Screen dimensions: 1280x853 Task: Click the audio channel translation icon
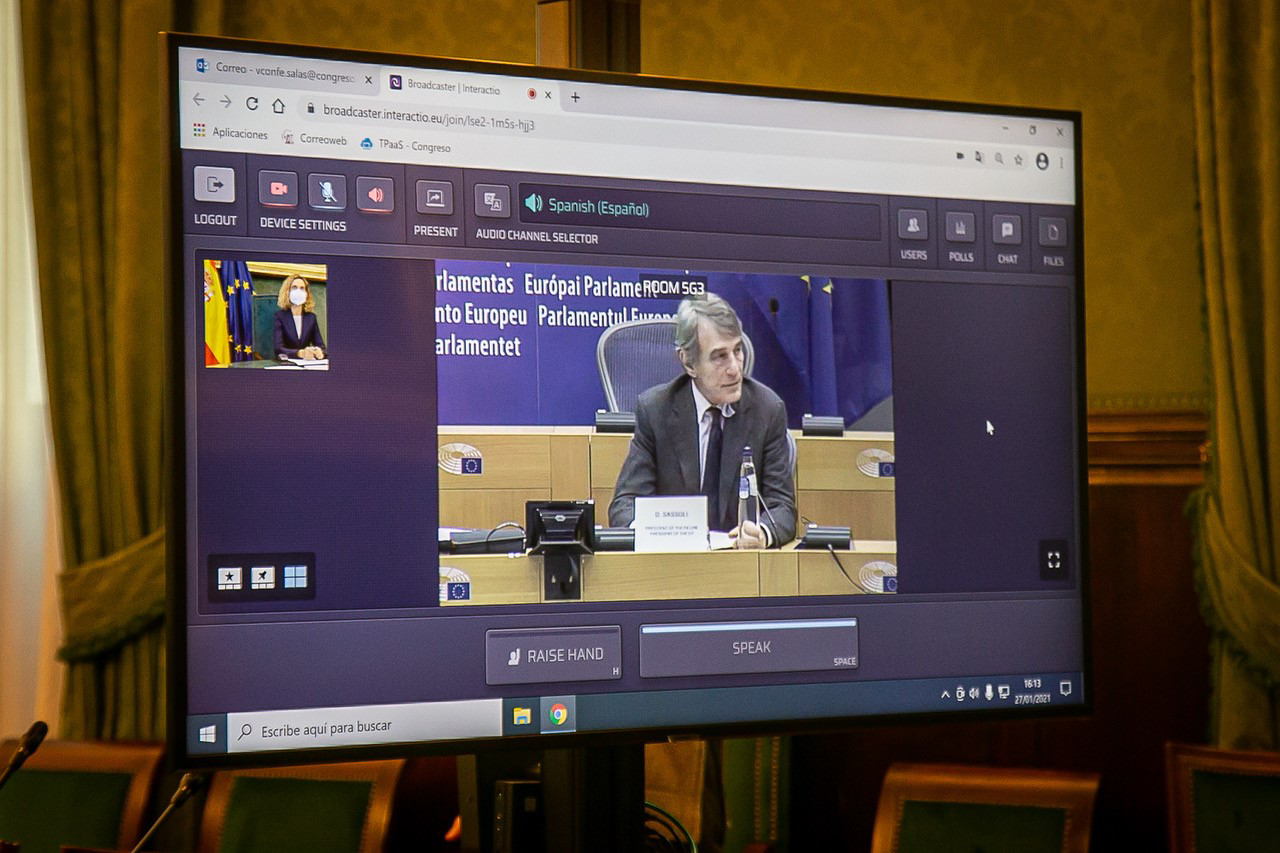(492, 201)
